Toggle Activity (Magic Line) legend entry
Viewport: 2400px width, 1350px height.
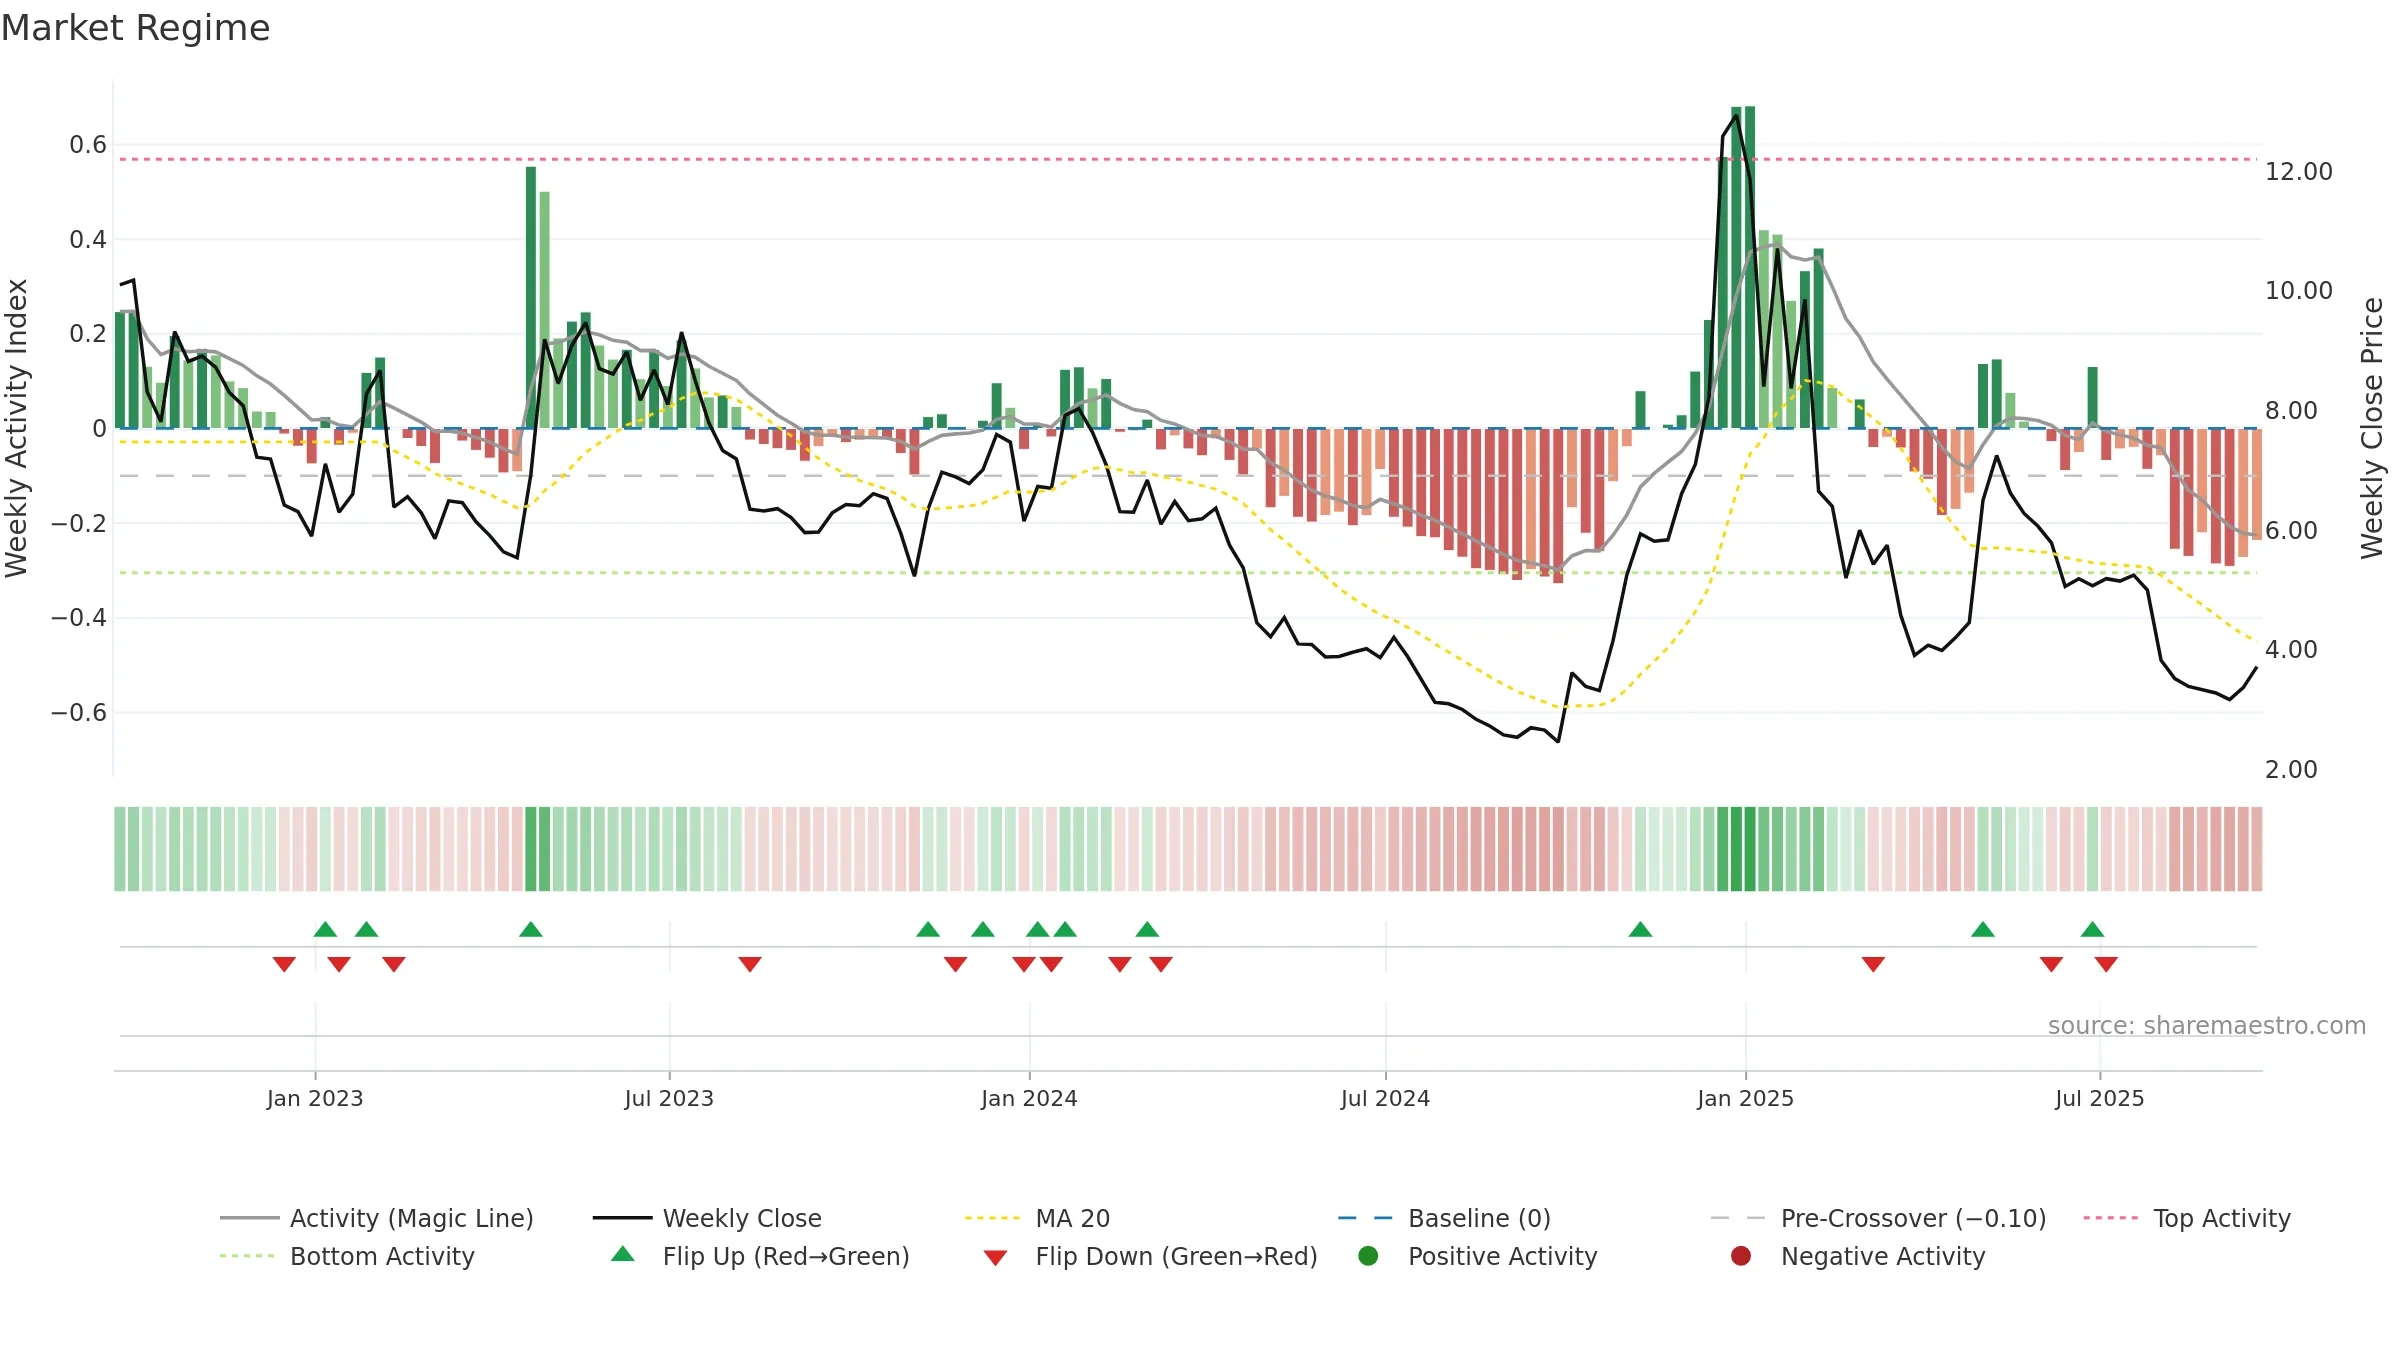click(x=377, y=1218)
